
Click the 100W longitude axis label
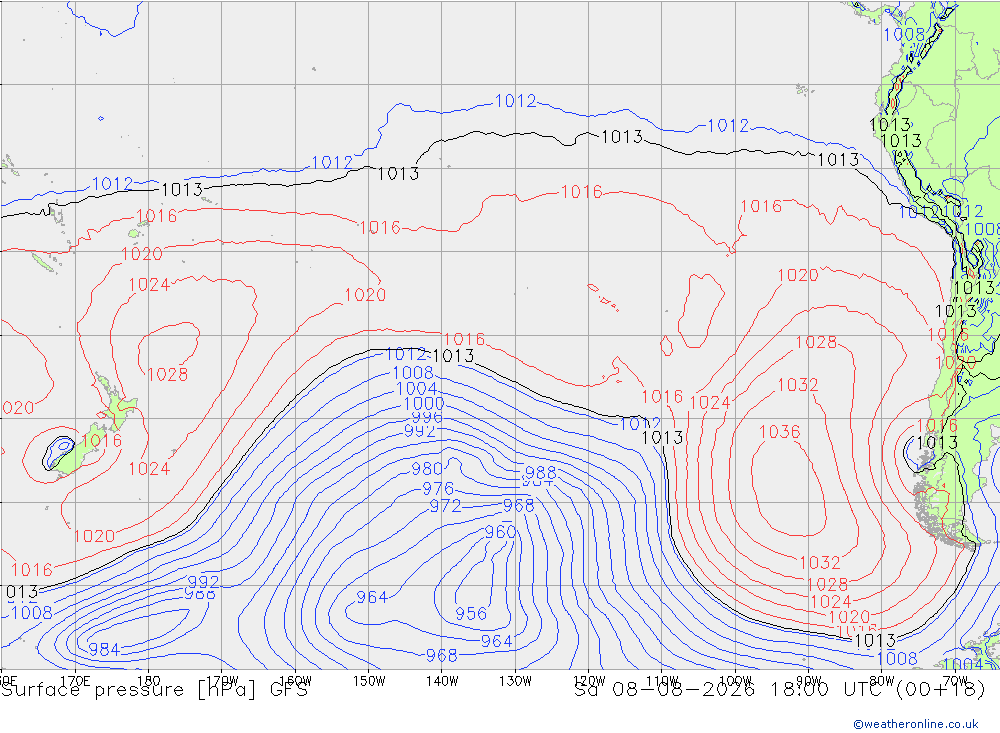pyautogui.click(x=735, y=681)
